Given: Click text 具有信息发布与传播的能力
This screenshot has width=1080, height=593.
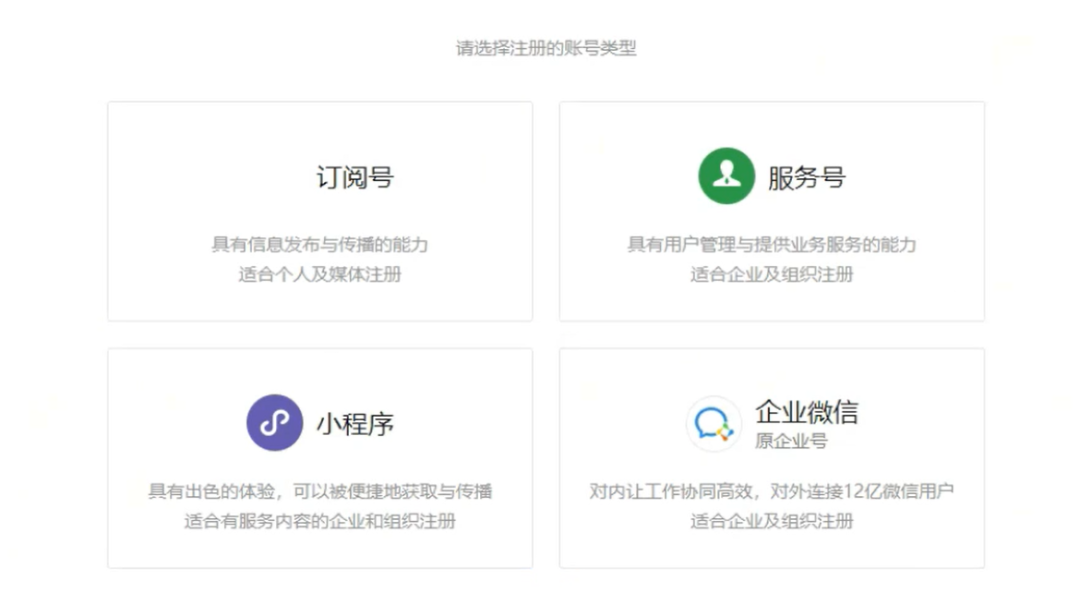Looking at the screenshot, I should click(x=320, y=245).
